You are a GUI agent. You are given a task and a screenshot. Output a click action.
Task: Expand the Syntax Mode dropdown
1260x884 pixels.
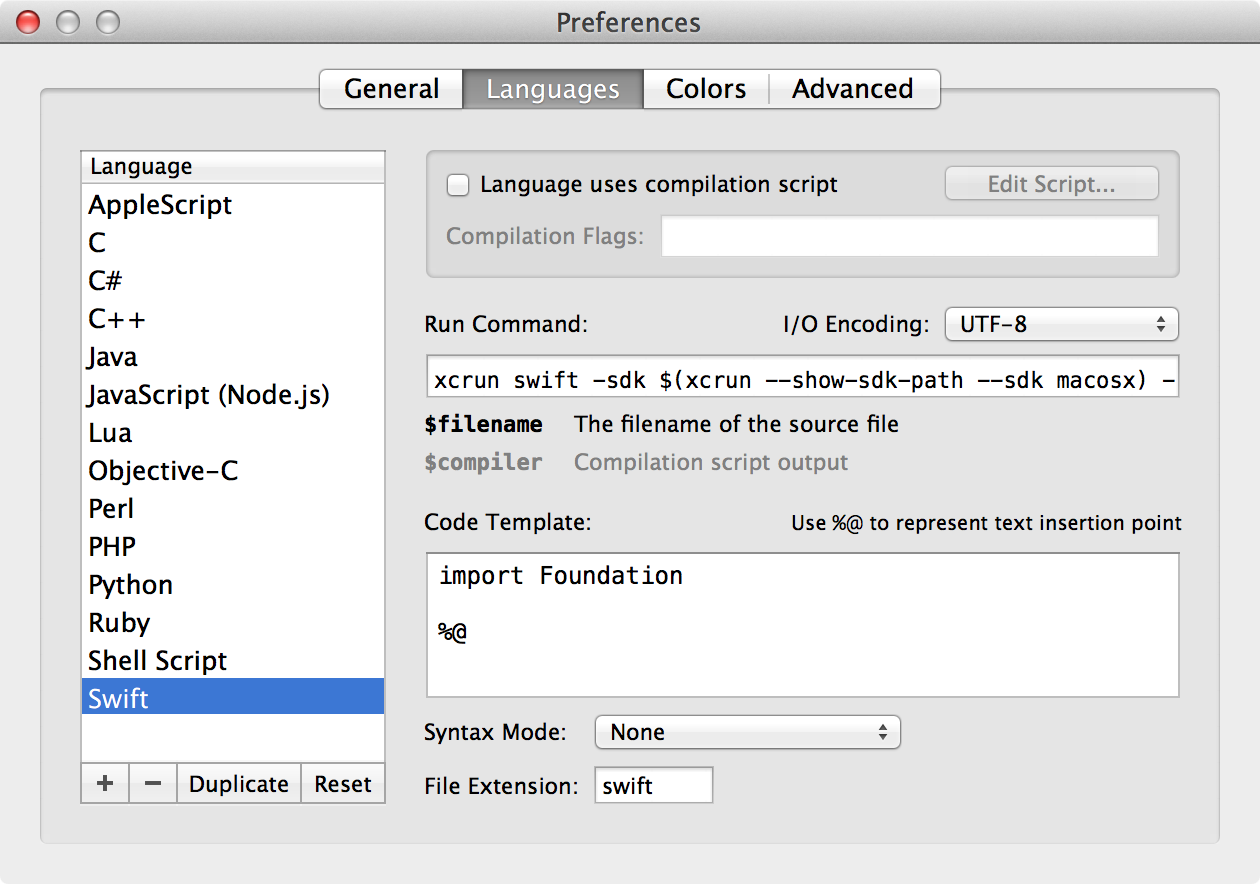click(747, 732)
